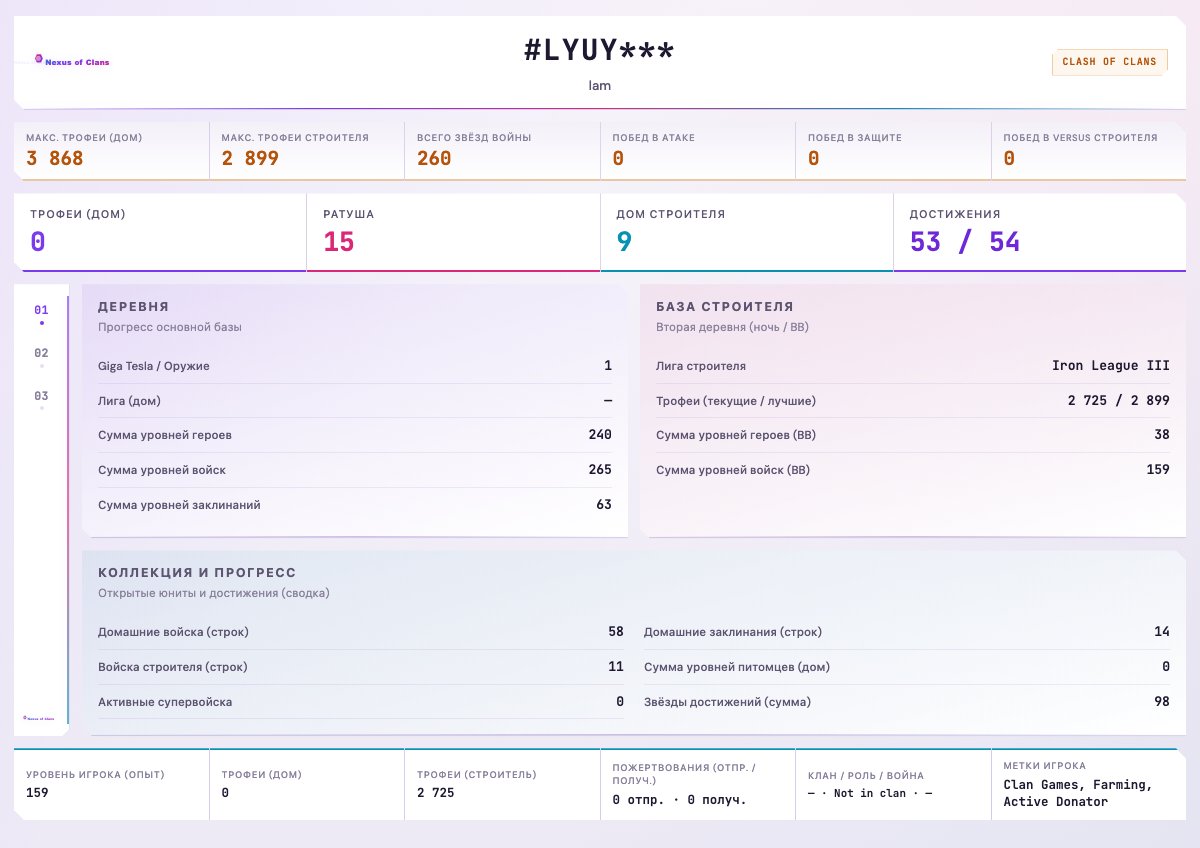
Task: Select the Лига строителя Iron League III row
Action: [x=913, y=366]
